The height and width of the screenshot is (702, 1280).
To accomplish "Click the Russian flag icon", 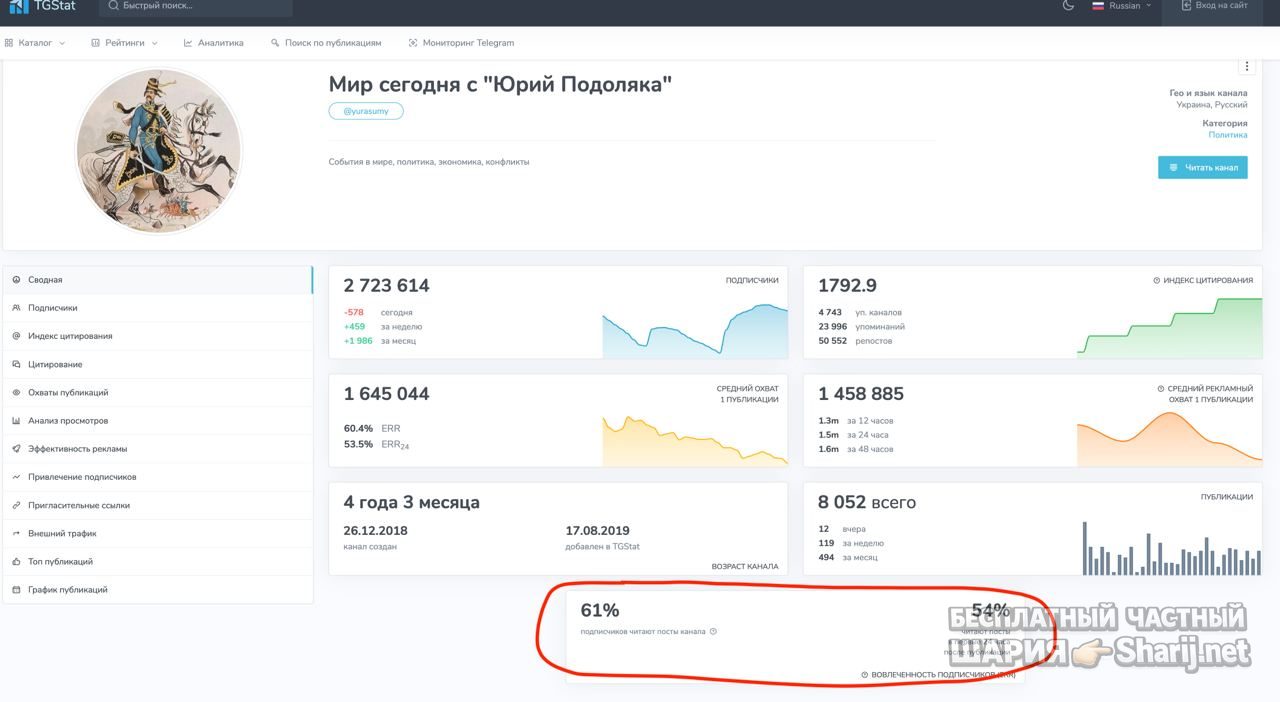I will pyautogui.click(x=1098, y=6).
